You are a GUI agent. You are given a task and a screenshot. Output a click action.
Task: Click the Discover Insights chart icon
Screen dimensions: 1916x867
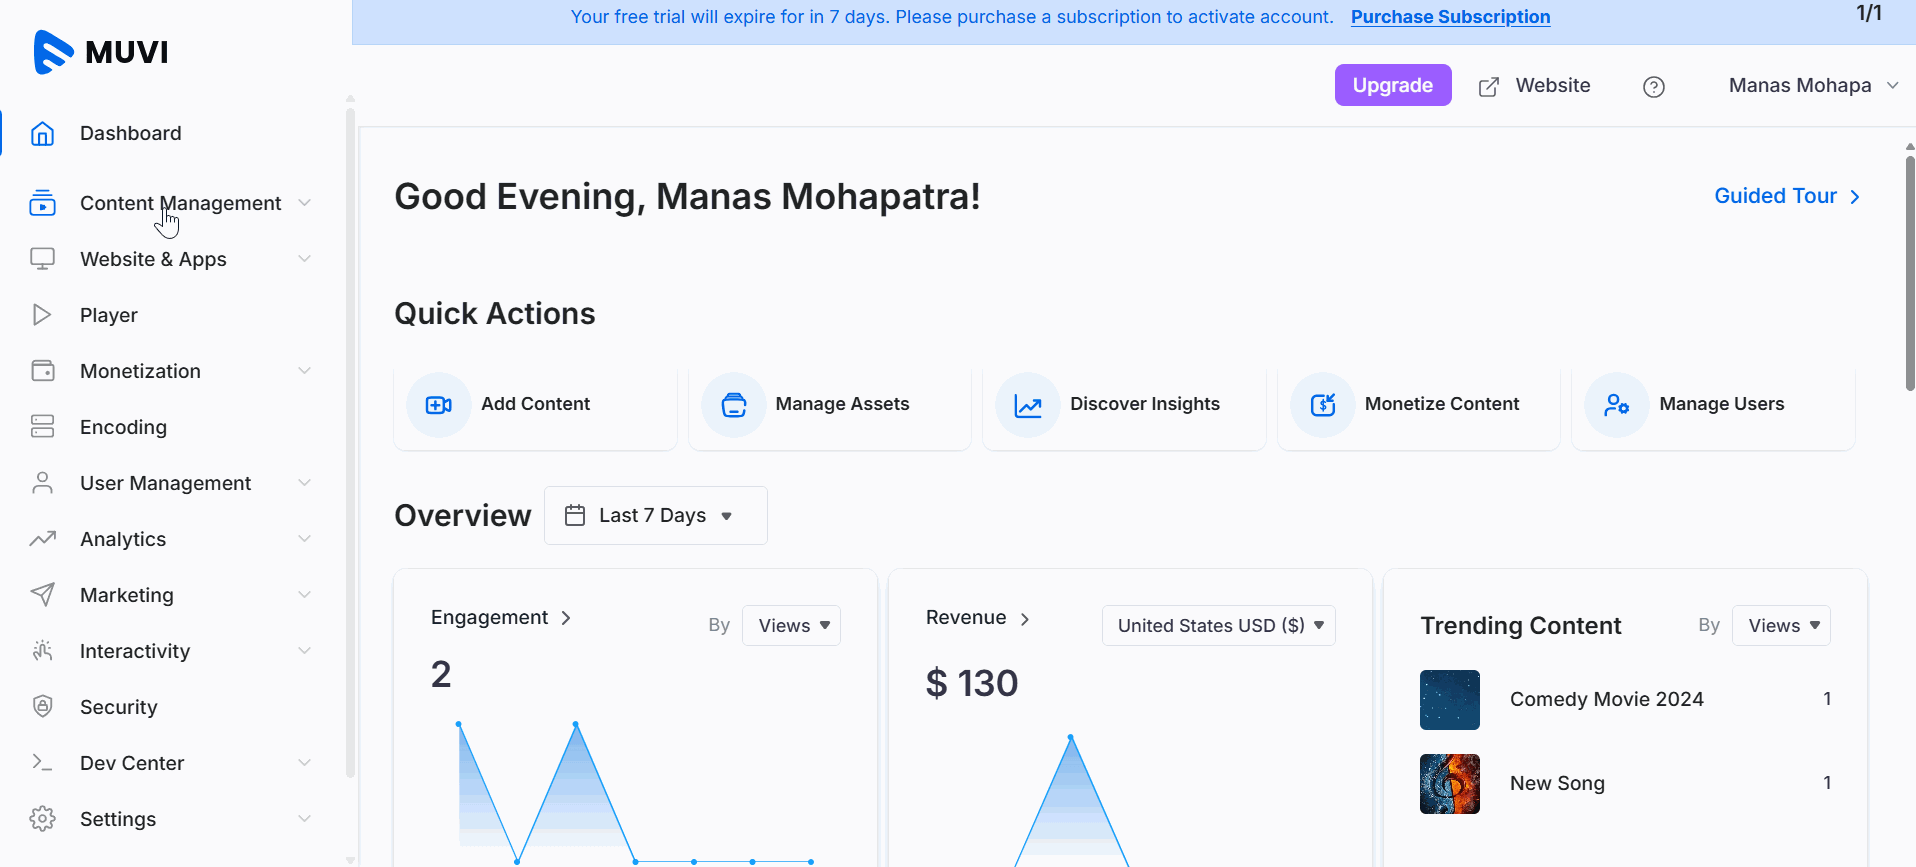[x=1028, y=405]
